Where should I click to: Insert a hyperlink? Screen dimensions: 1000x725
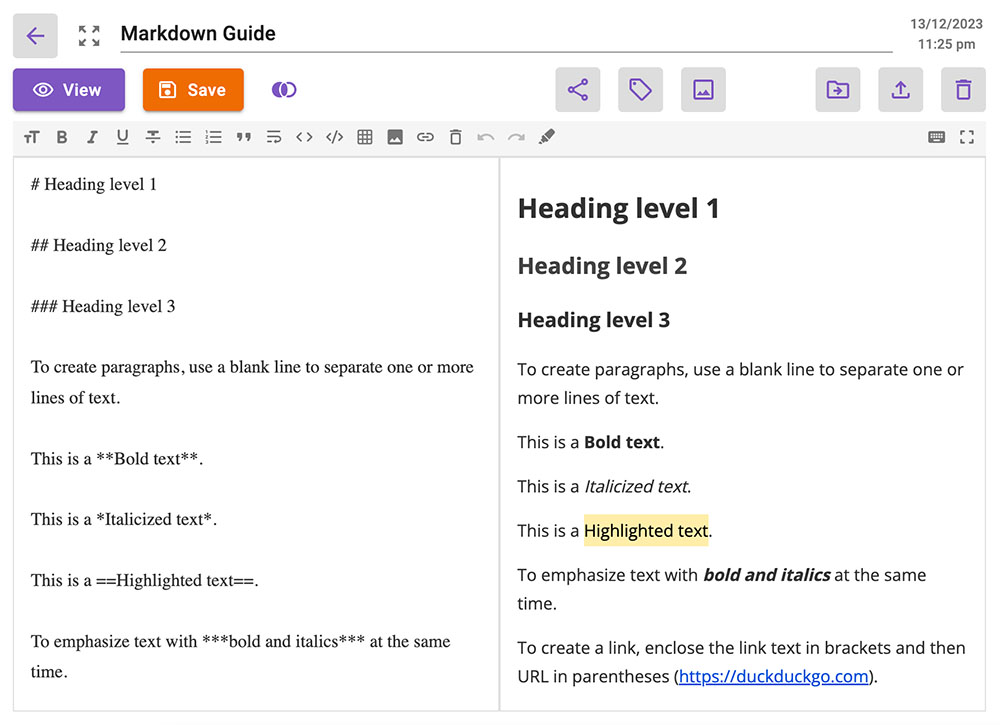coord(425,137)
